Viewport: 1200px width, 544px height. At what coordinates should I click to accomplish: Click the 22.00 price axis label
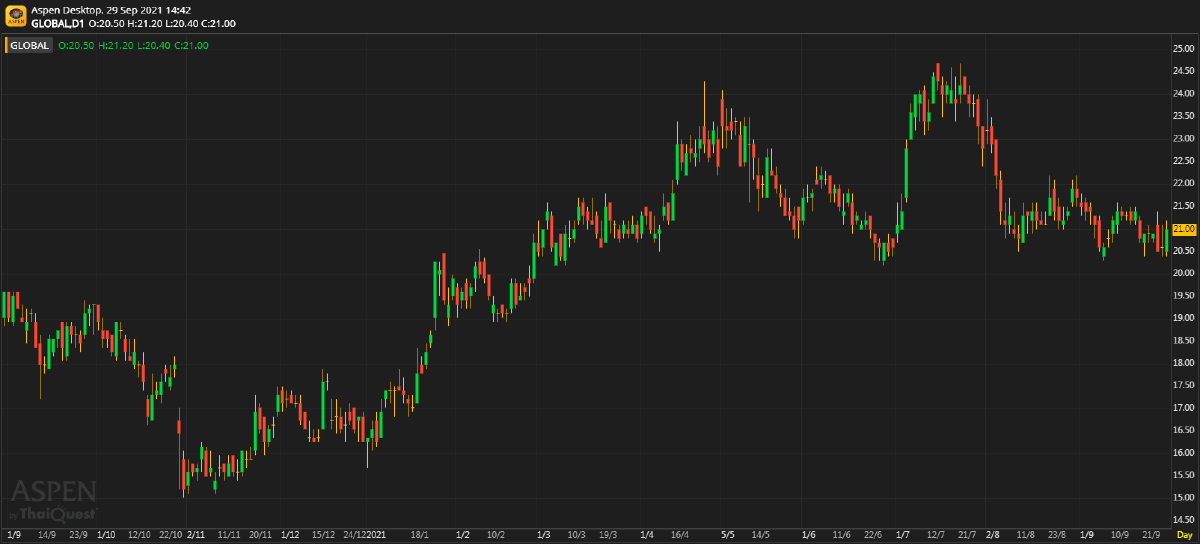(x=1184, y=183)
